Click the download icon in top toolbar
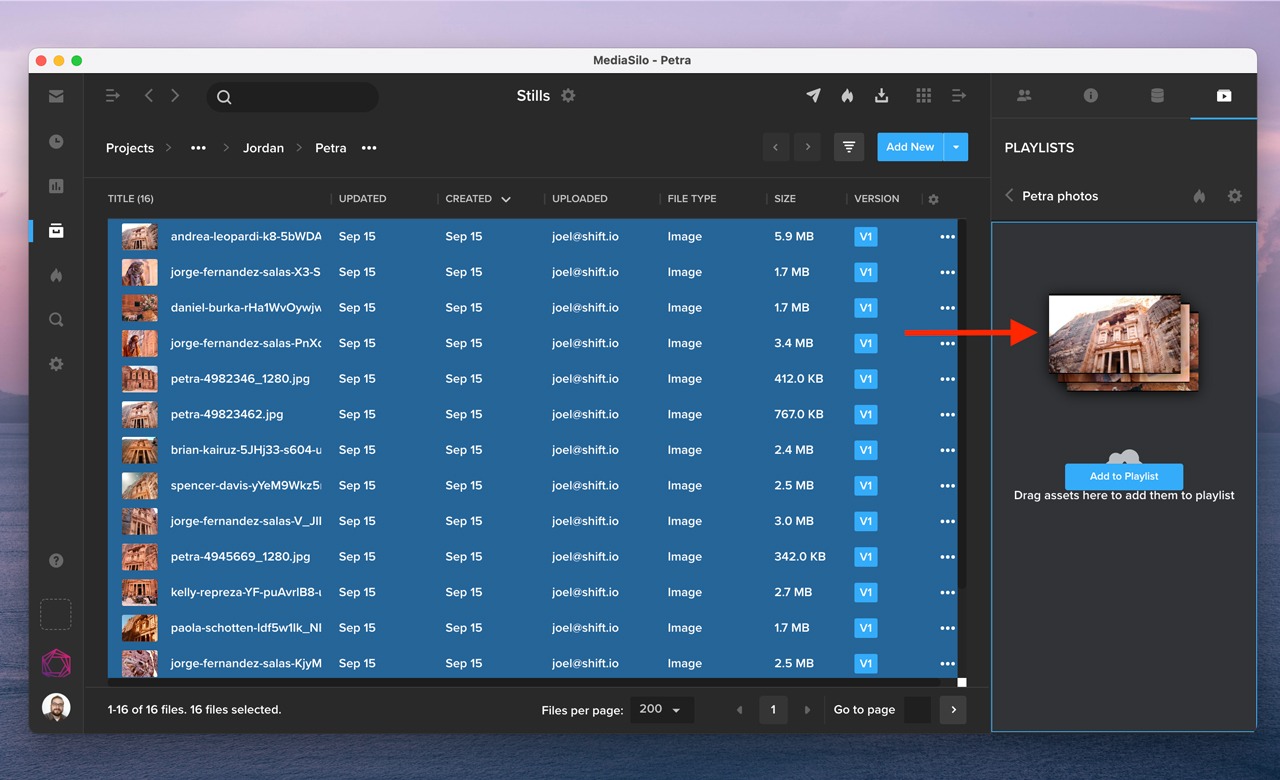 (881, 96)
